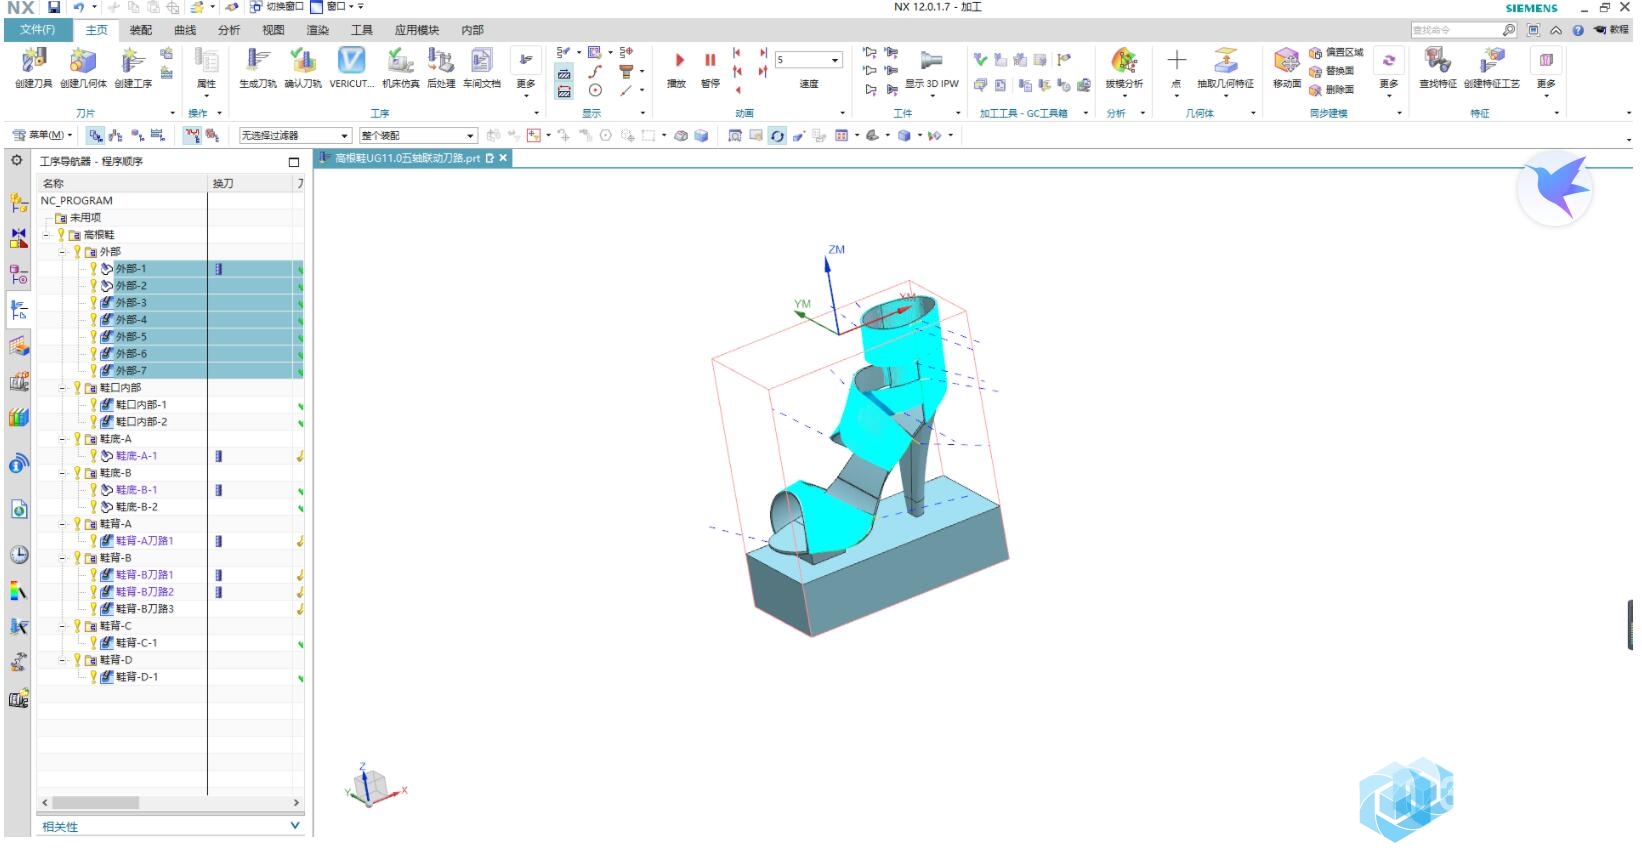Click the 创建特征工艺 icon

coord(1492,67)
